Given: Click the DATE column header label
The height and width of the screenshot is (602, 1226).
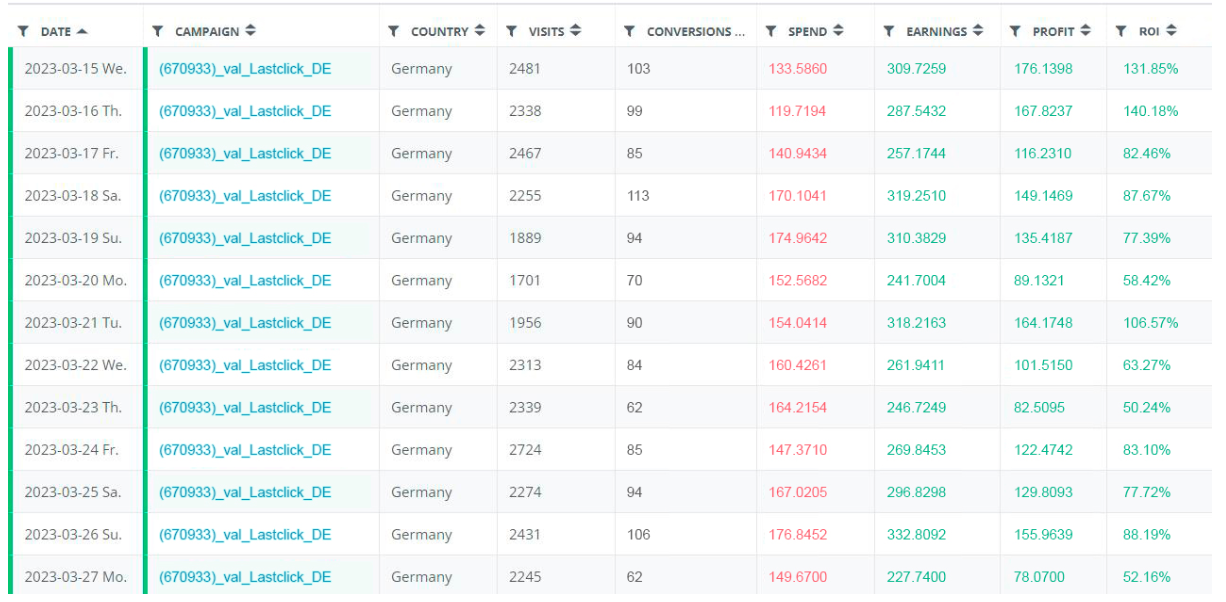Looking at the screenshot, I should point(56,32).
